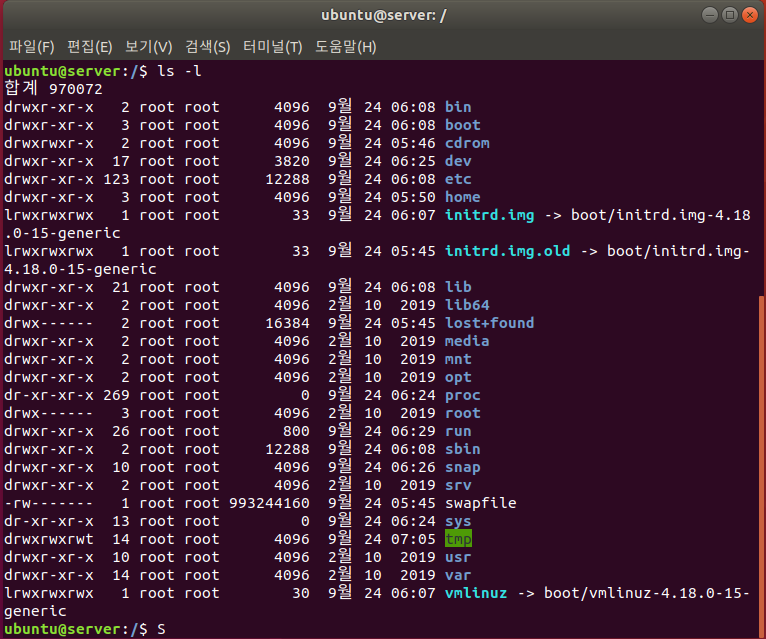The image size is (766, 639).
Task: Click the highlighted 'tmp' directory name
Action: click(458, 539)
